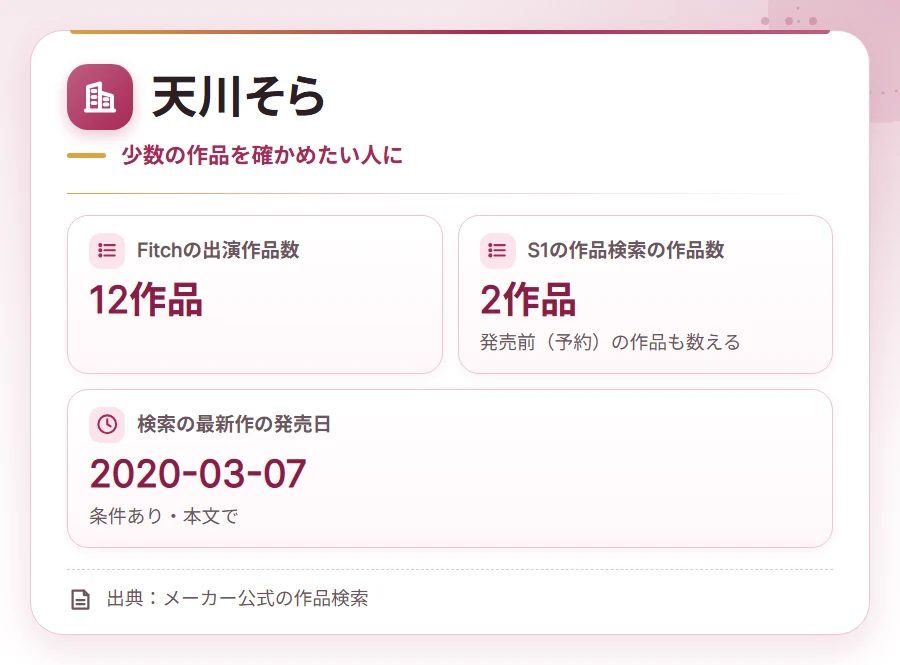
Task: Click the three decorative dots at the top right
Action: [789, 21]
